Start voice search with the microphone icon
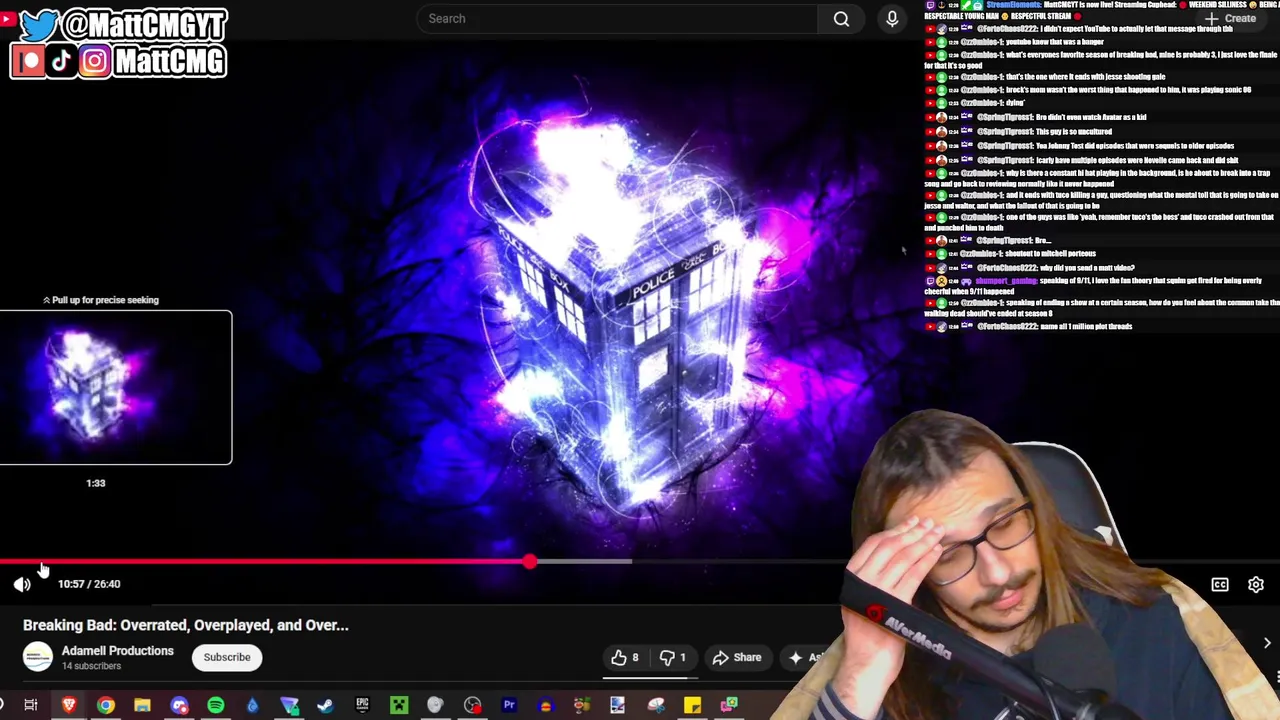Screen dimensions: 1280x720 (892, 18)
